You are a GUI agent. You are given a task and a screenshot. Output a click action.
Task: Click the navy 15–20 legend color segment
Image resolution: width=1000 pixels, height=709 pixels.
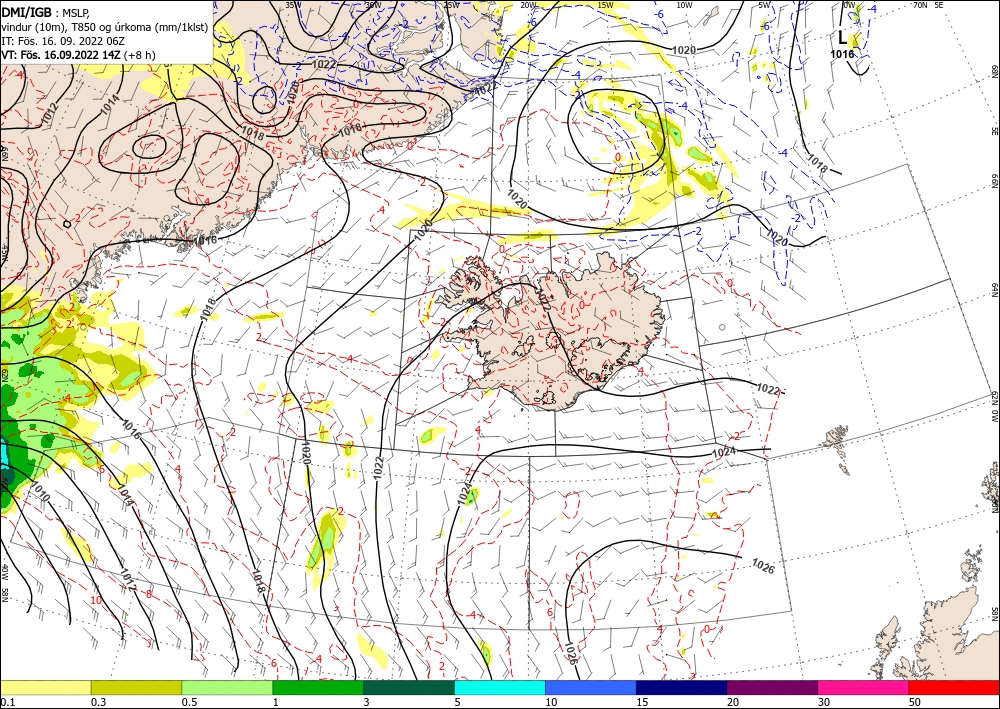[x=682, y=687]
